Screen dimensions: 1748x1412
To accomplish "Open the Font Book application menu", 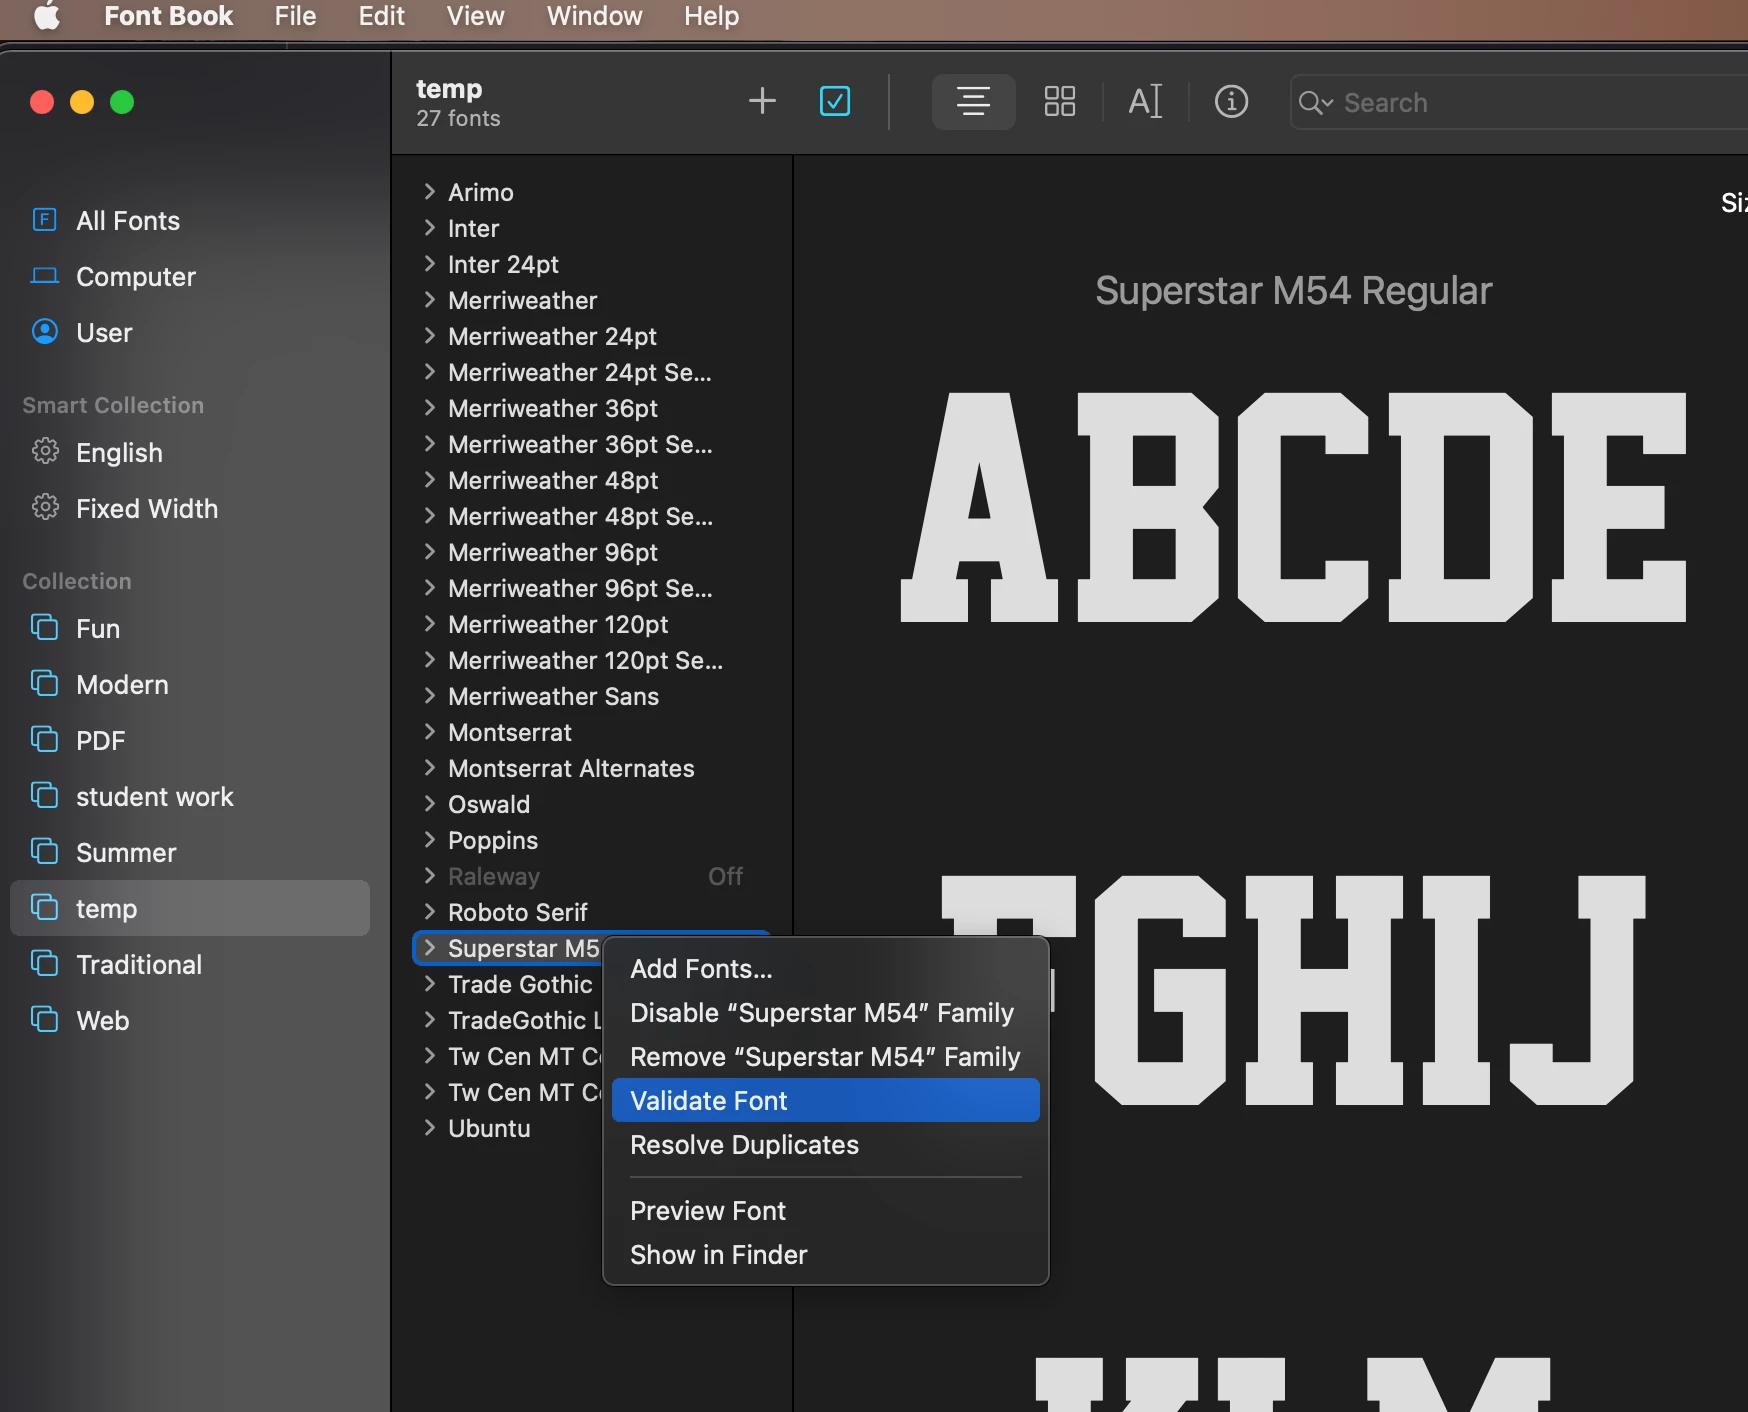I will [x=168, y=16].
